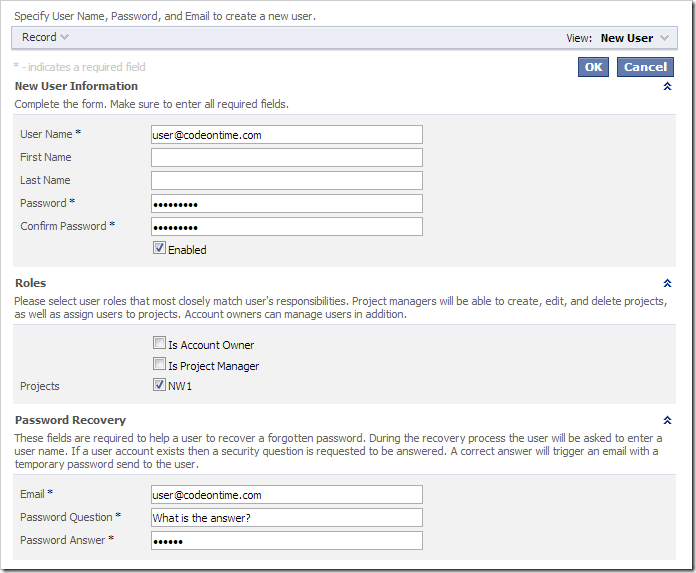Open the Record dropdown menu
Screen dimensions: 696x573
pyautogui.click(x=45, y=38)
